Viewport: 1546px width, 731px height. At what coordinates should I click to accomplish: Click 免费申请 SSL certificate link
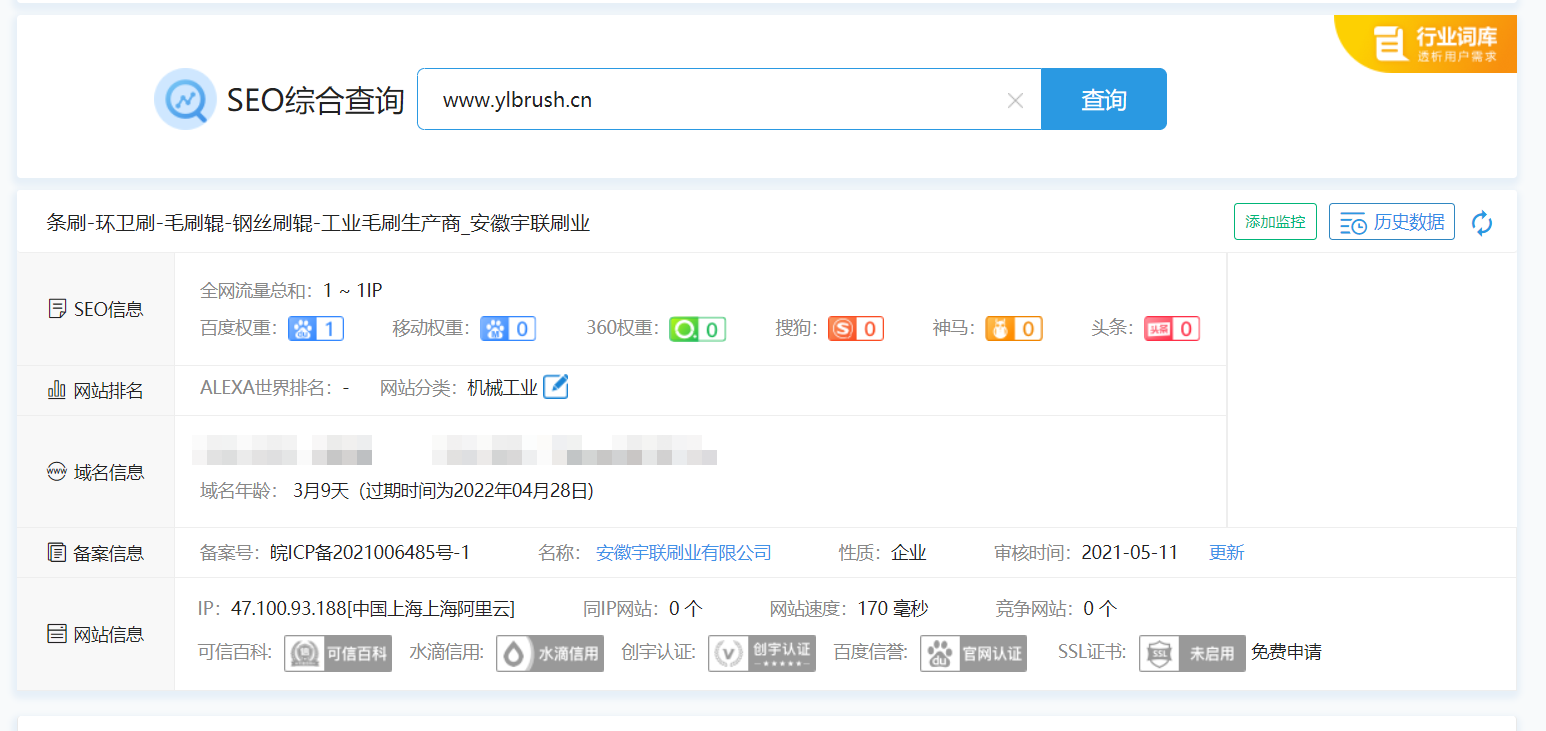tap(1286, 653)
